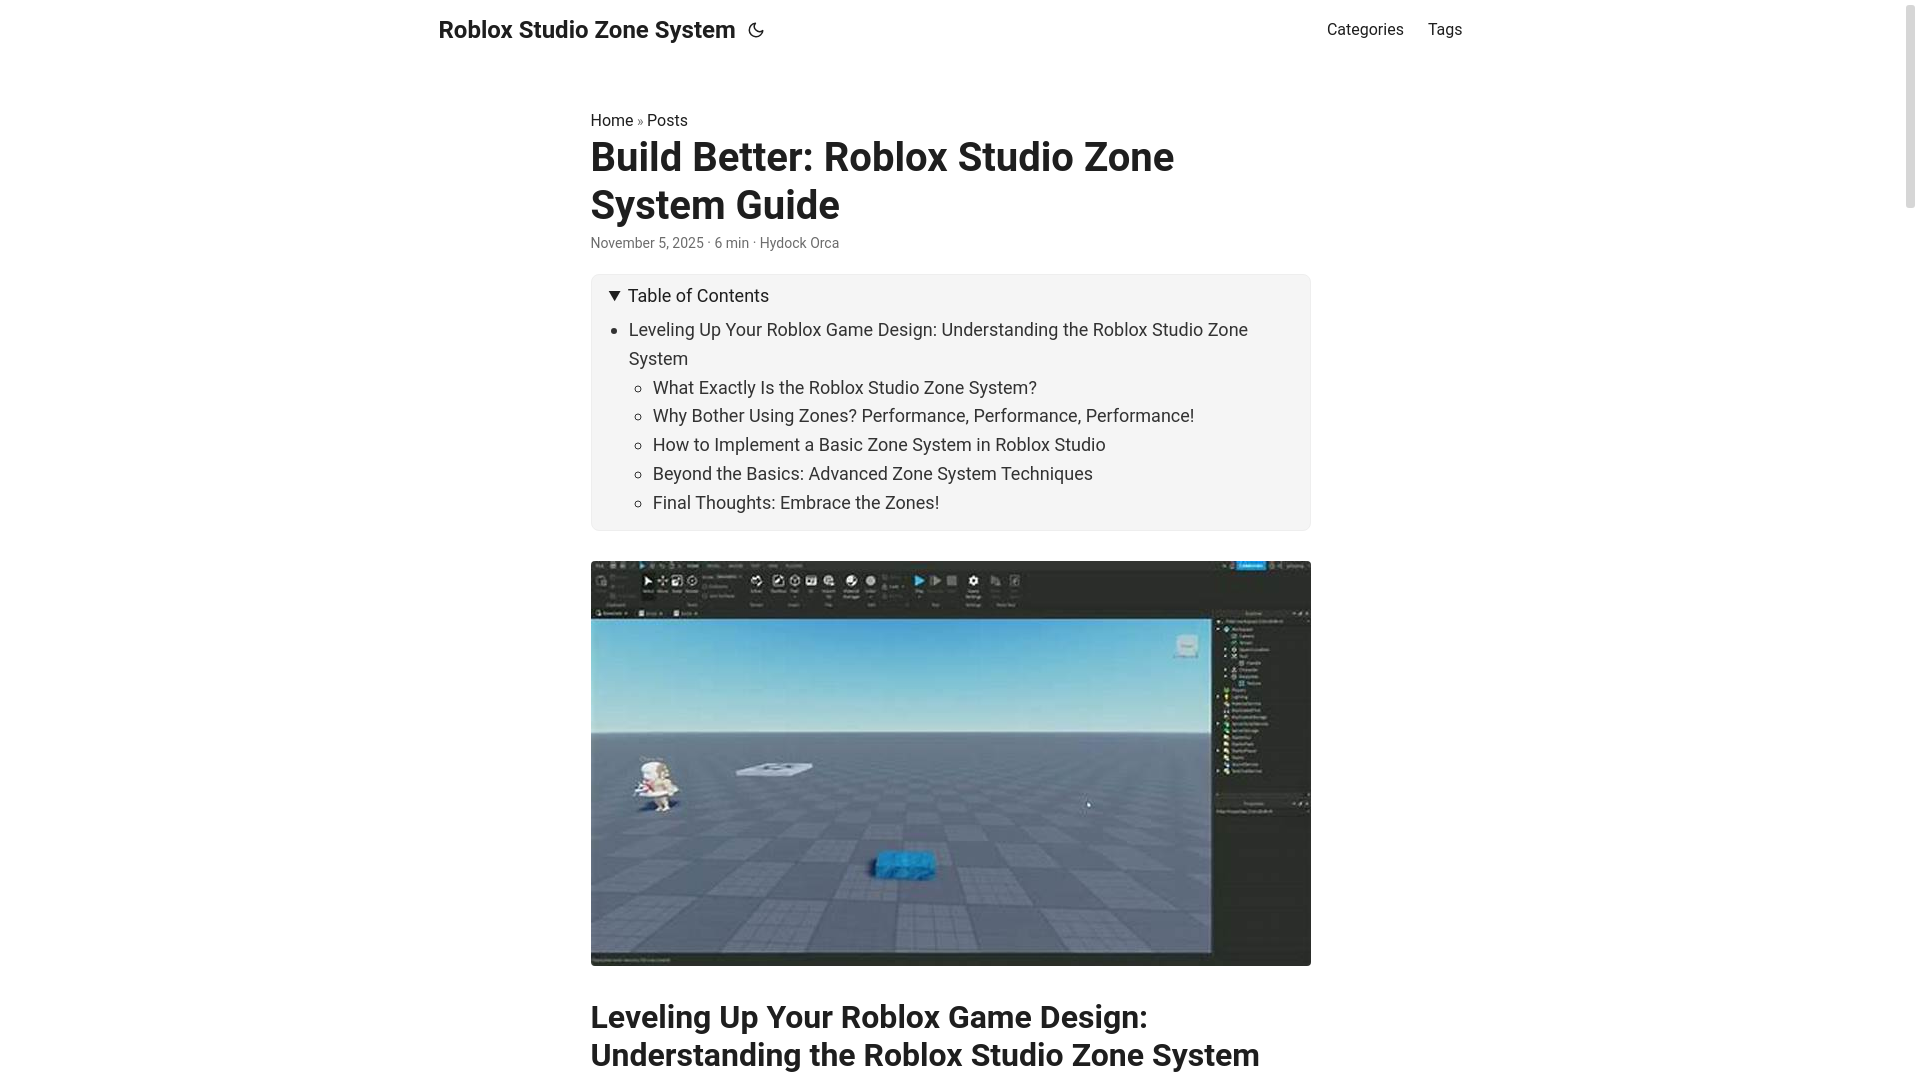Jump to 'Final Thoughts: Embrace the Zones!'
The height and width of the screenshot is (1080, 1920).
point(796,503)
